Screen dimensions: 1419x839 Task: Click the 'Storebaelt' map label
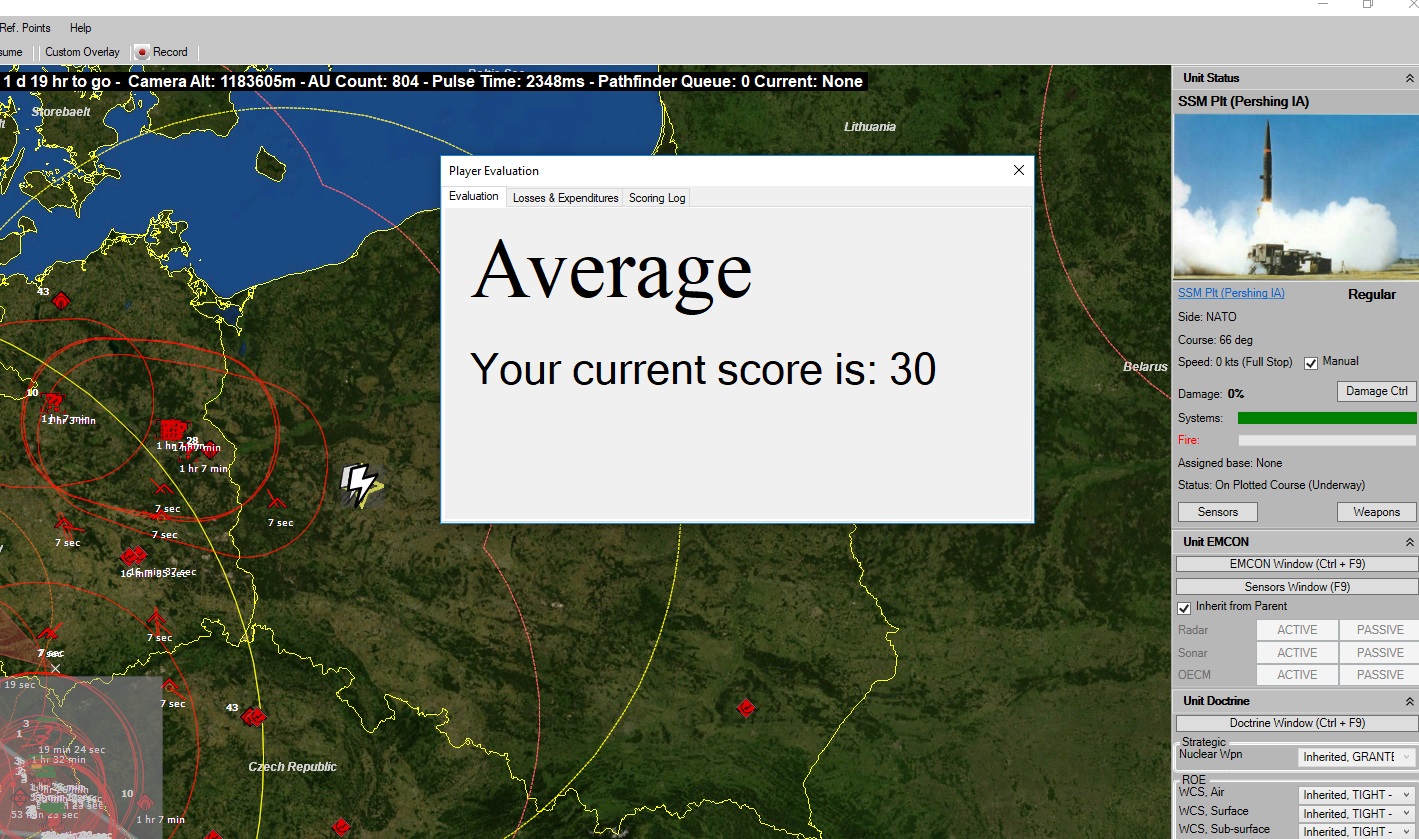61,112
